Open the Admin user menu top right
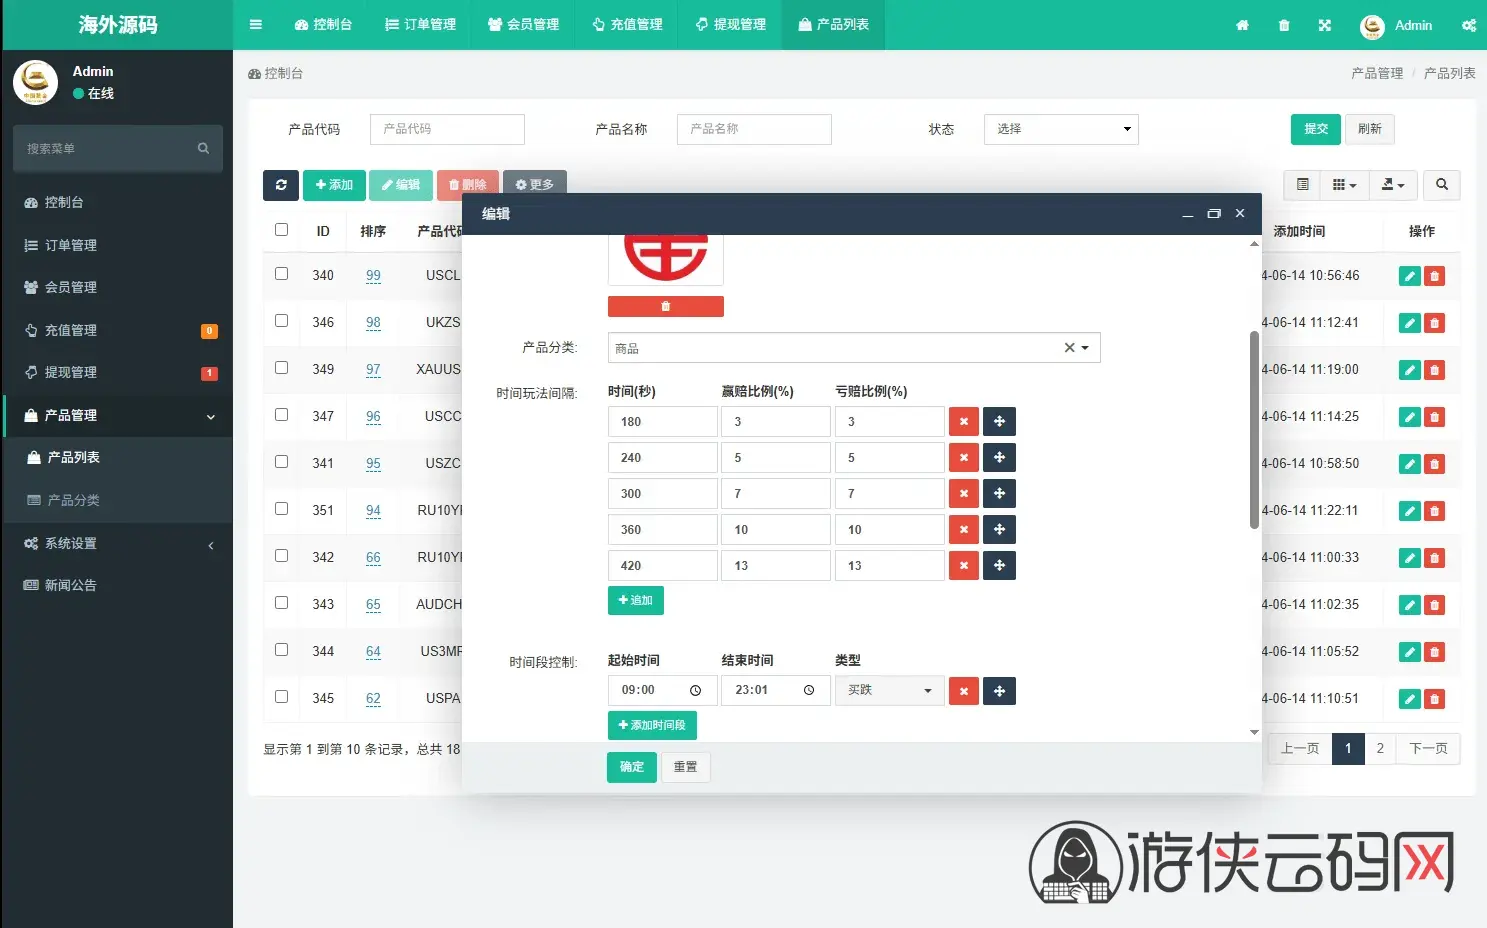This screenshot has width=1487, height=928. (x=1396, y=25)
